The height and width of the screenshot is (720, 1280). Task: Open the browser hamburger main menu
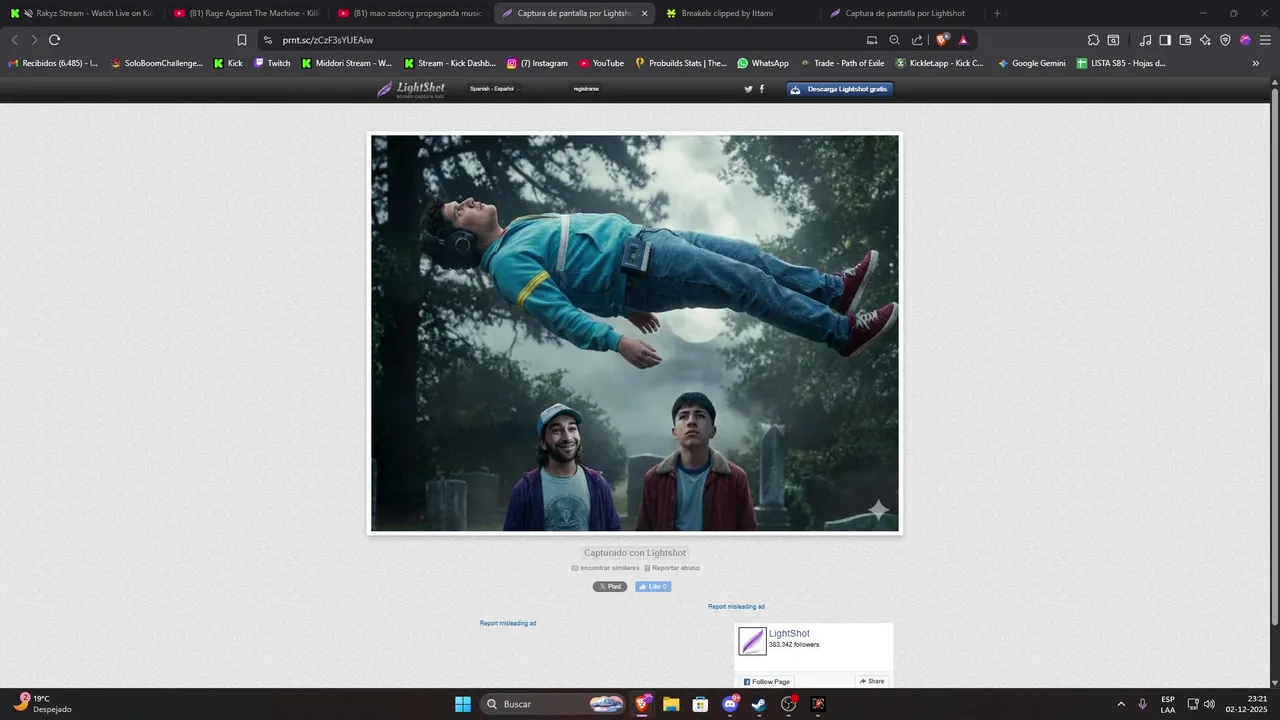pos(1265,40)
